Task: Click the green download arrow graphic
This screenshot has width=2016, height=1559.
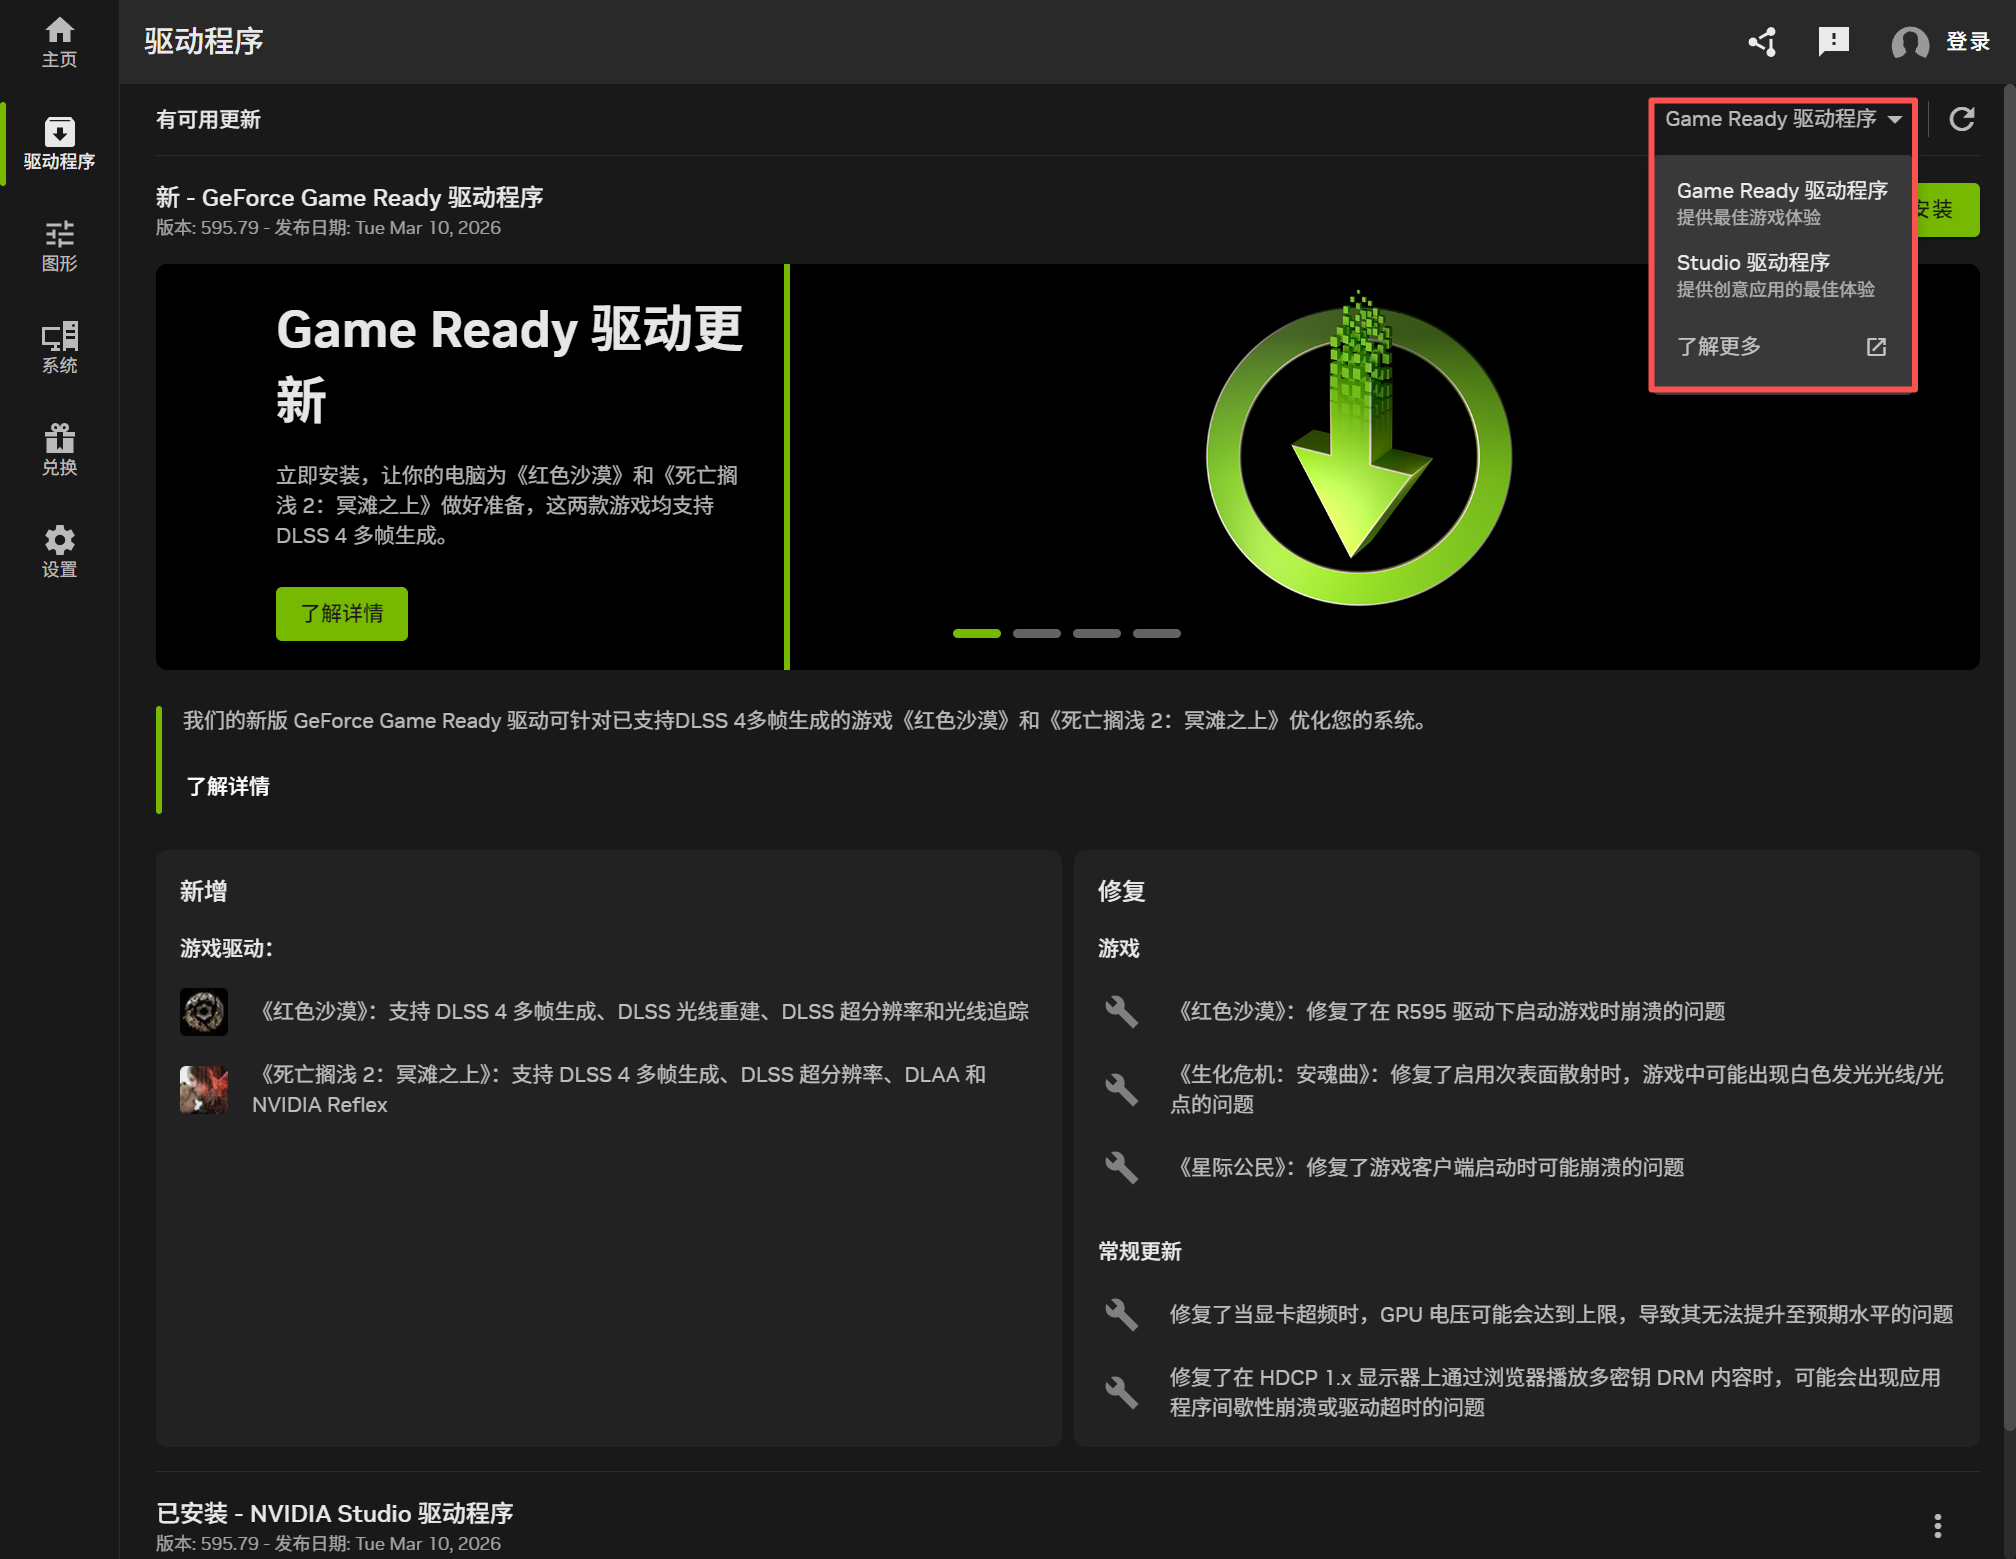Action: point(1359,450)
